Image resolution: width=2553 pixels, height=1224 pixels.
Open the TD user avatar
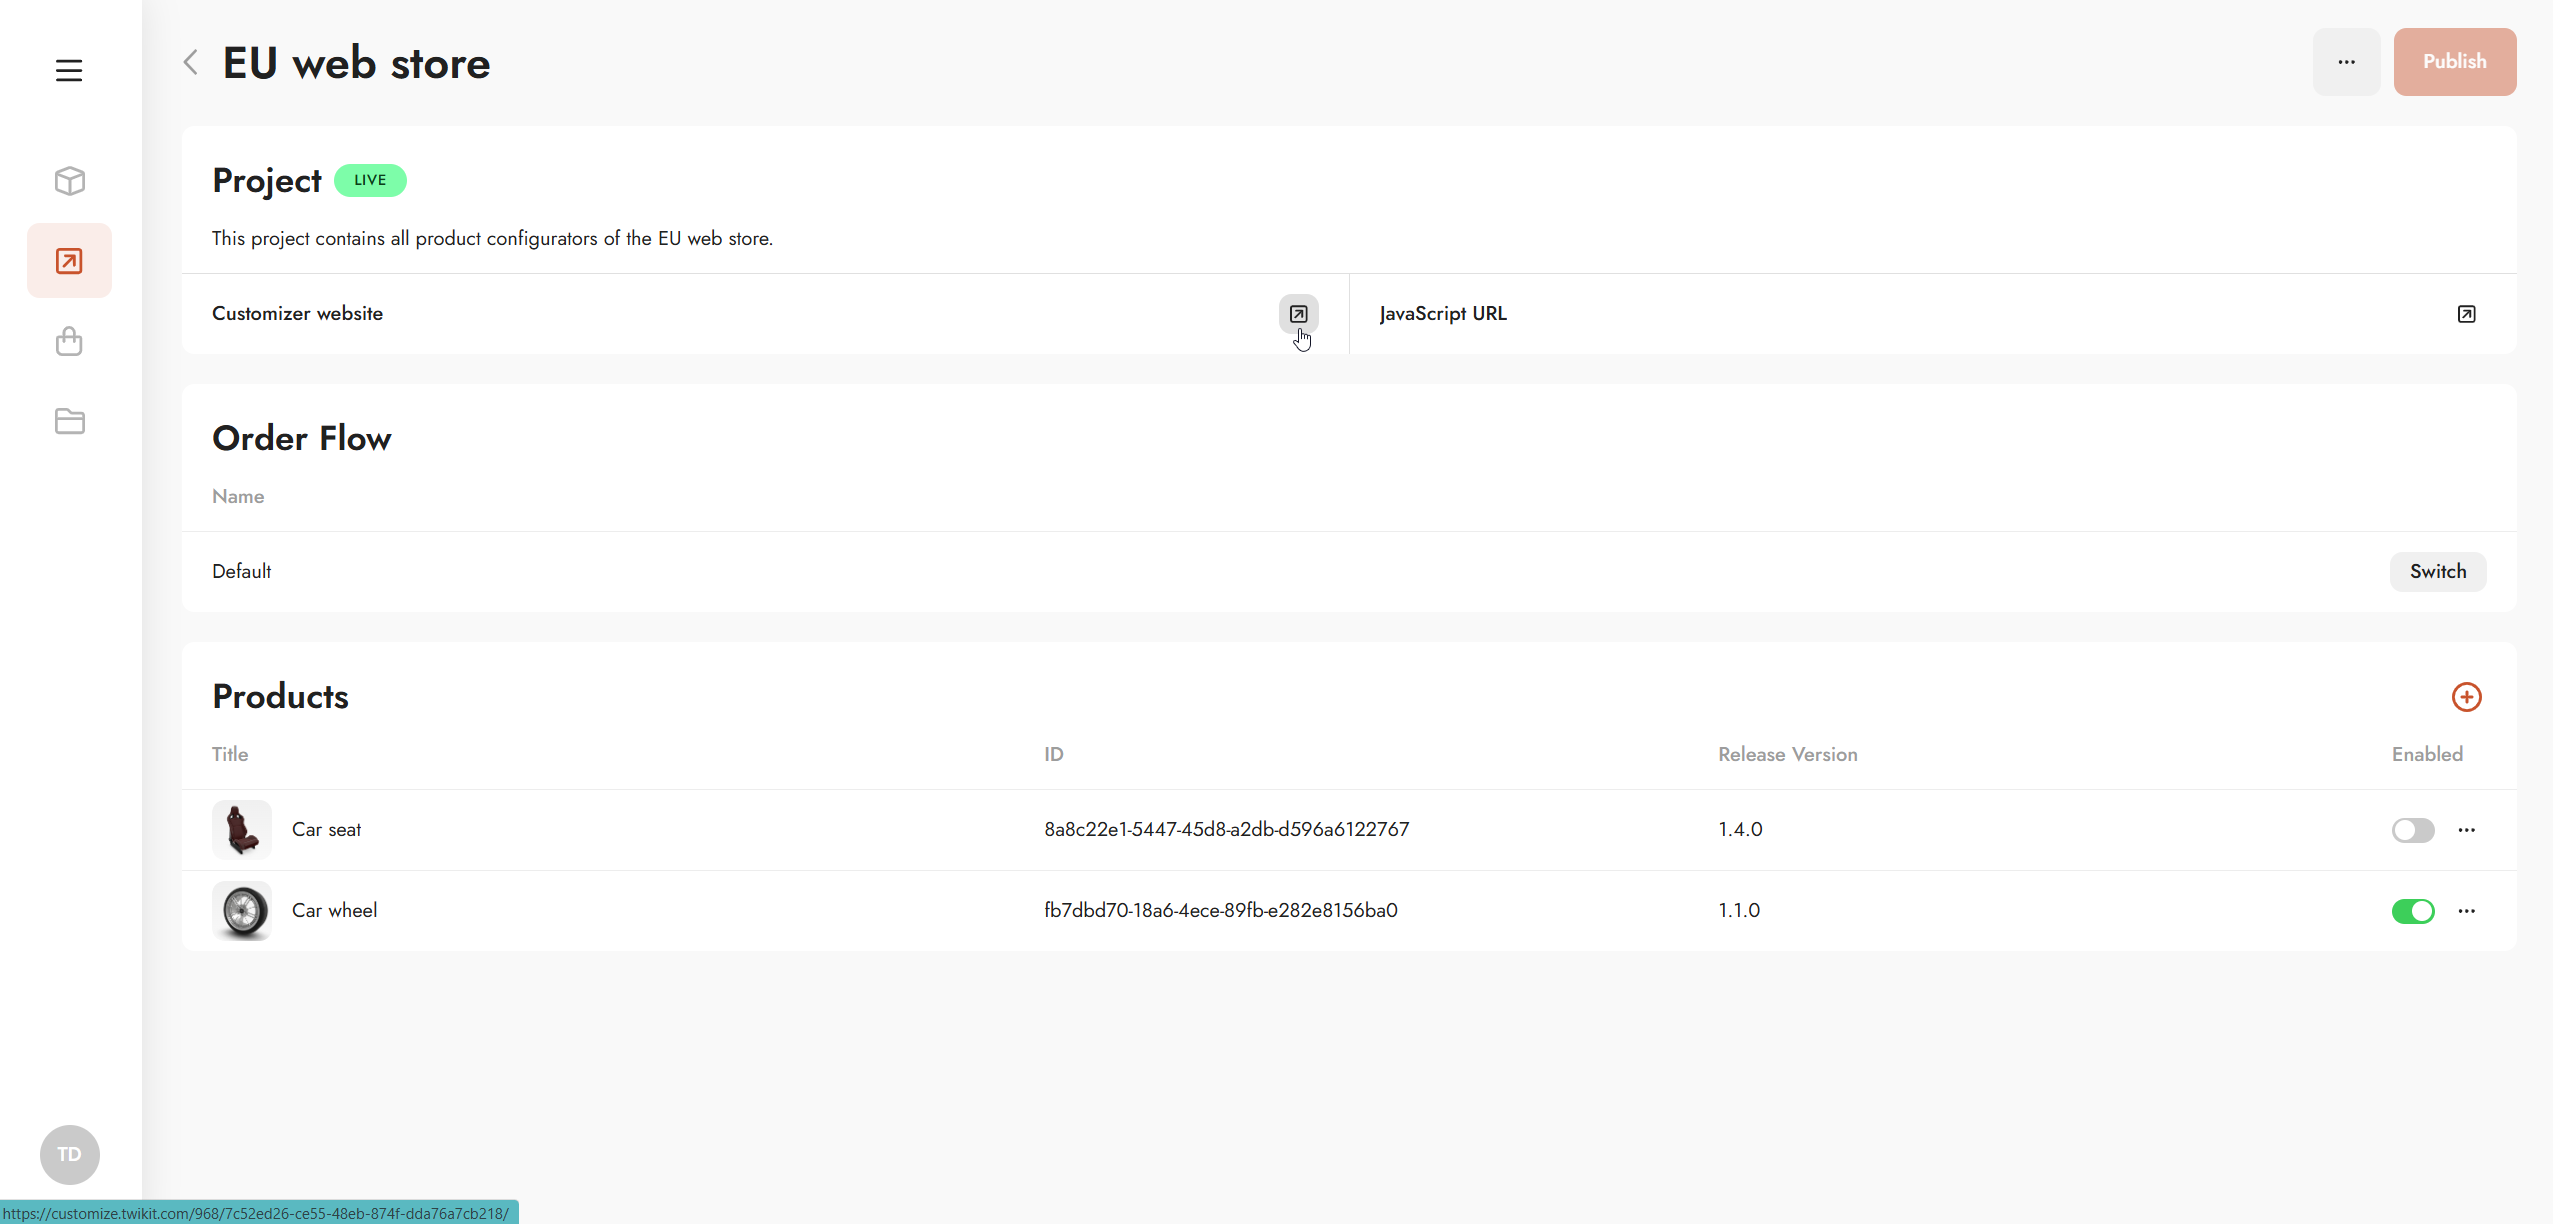[69, 1154]
